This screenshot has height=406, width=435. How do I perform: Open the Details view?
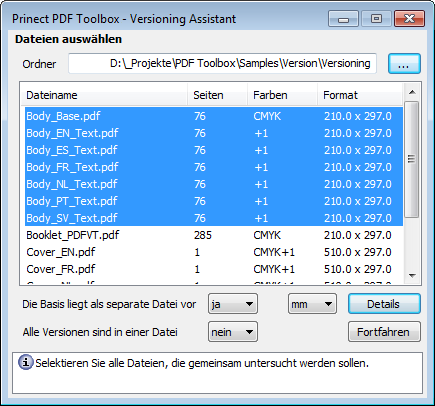coord(384,304)
